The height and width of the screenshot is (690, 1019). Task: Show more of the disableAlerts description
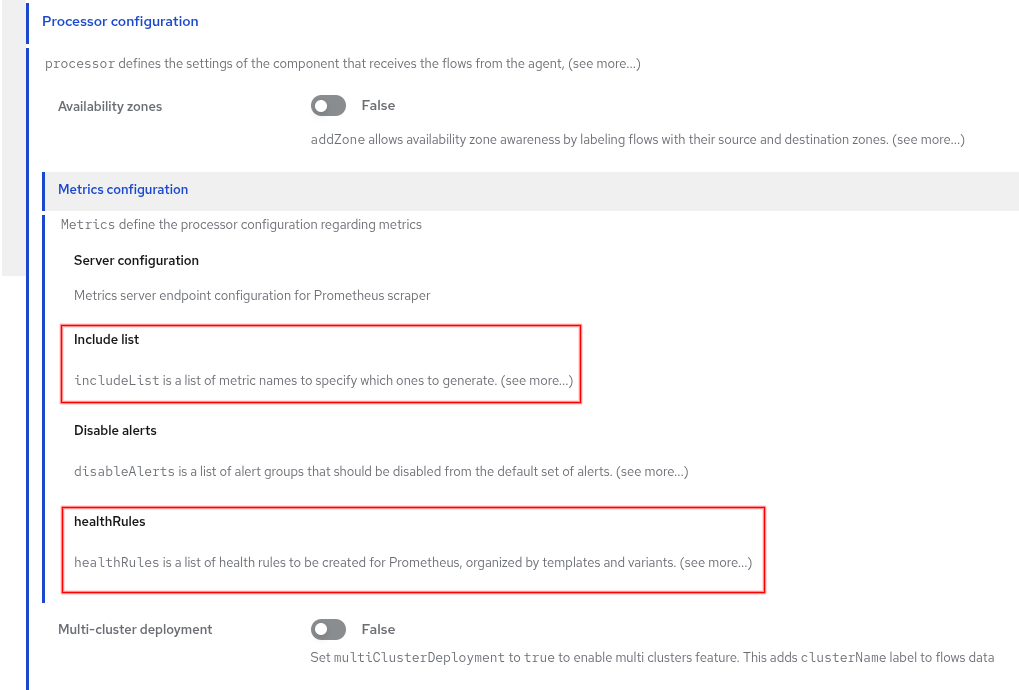point(652,471)
